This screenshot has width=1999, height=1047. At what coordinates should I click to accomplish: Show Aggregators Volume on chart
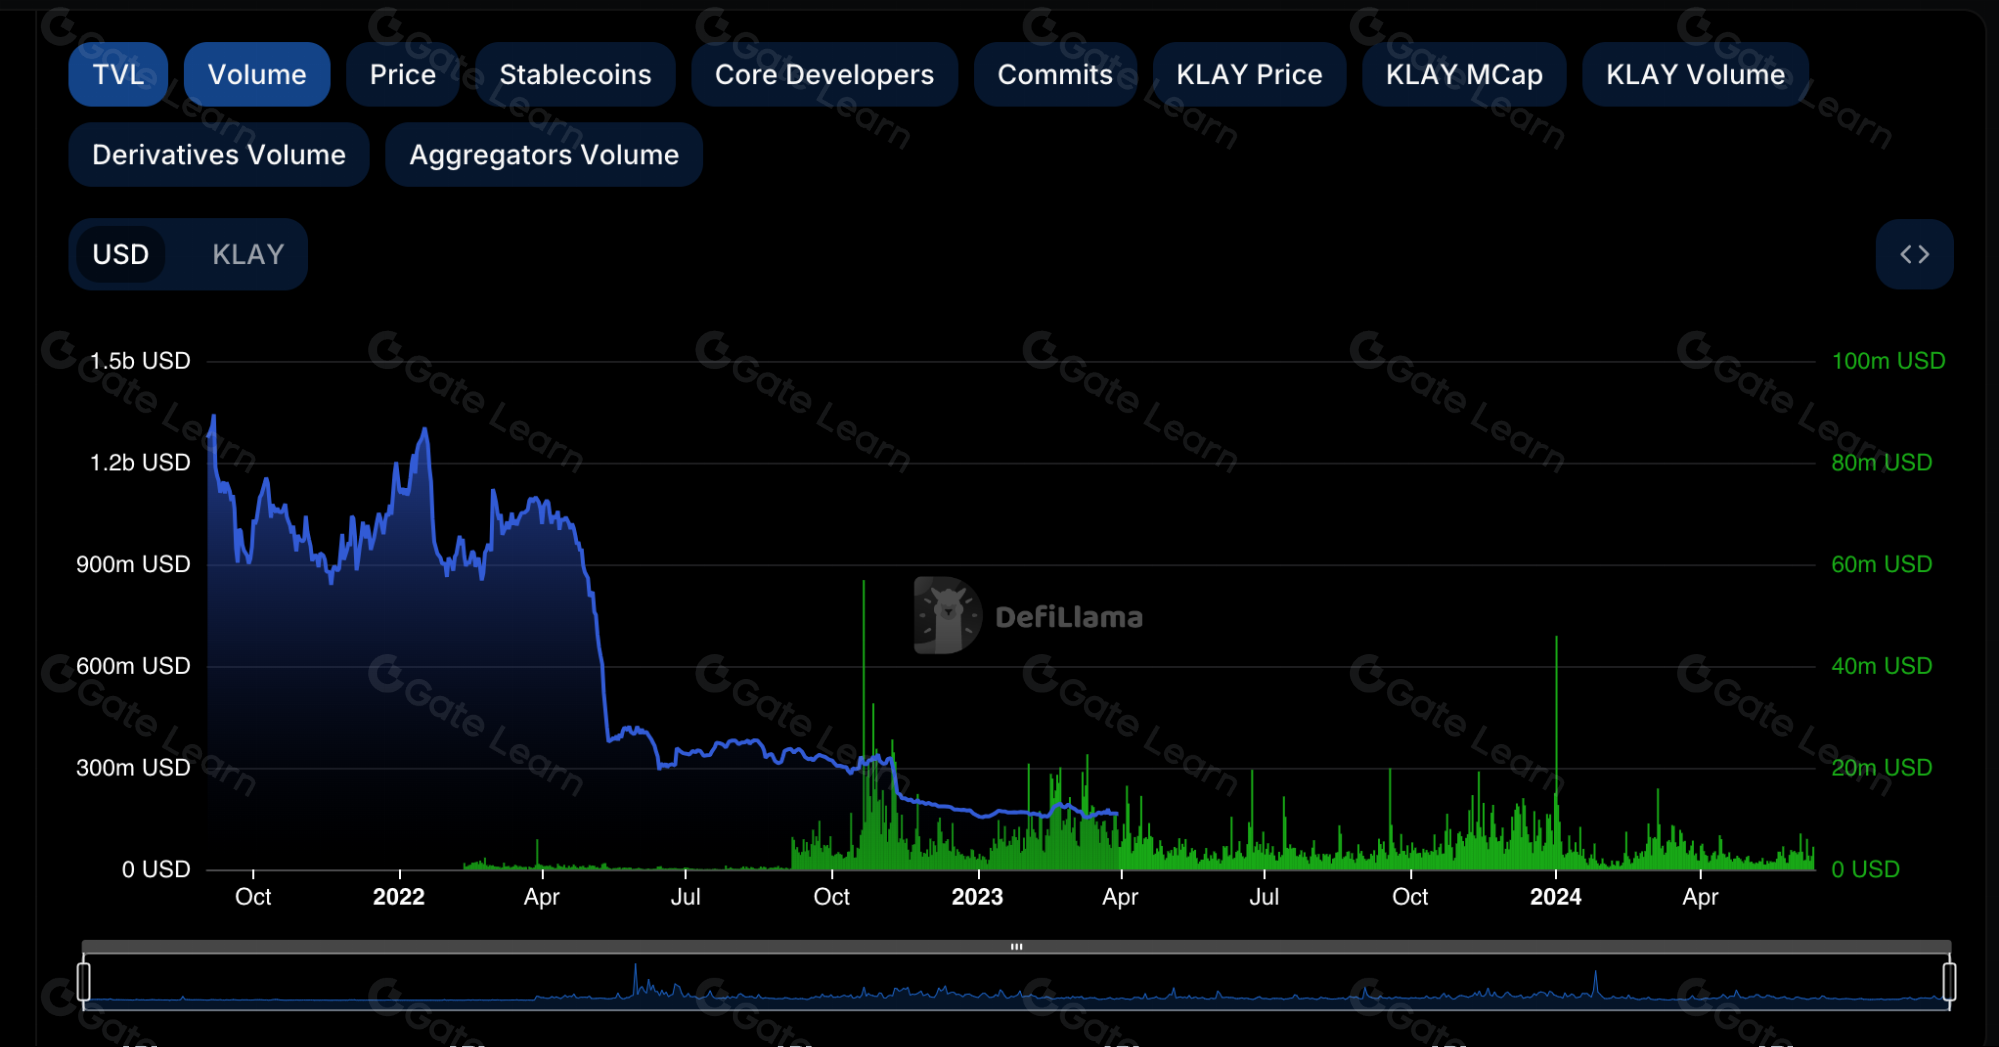click(544, 155)
